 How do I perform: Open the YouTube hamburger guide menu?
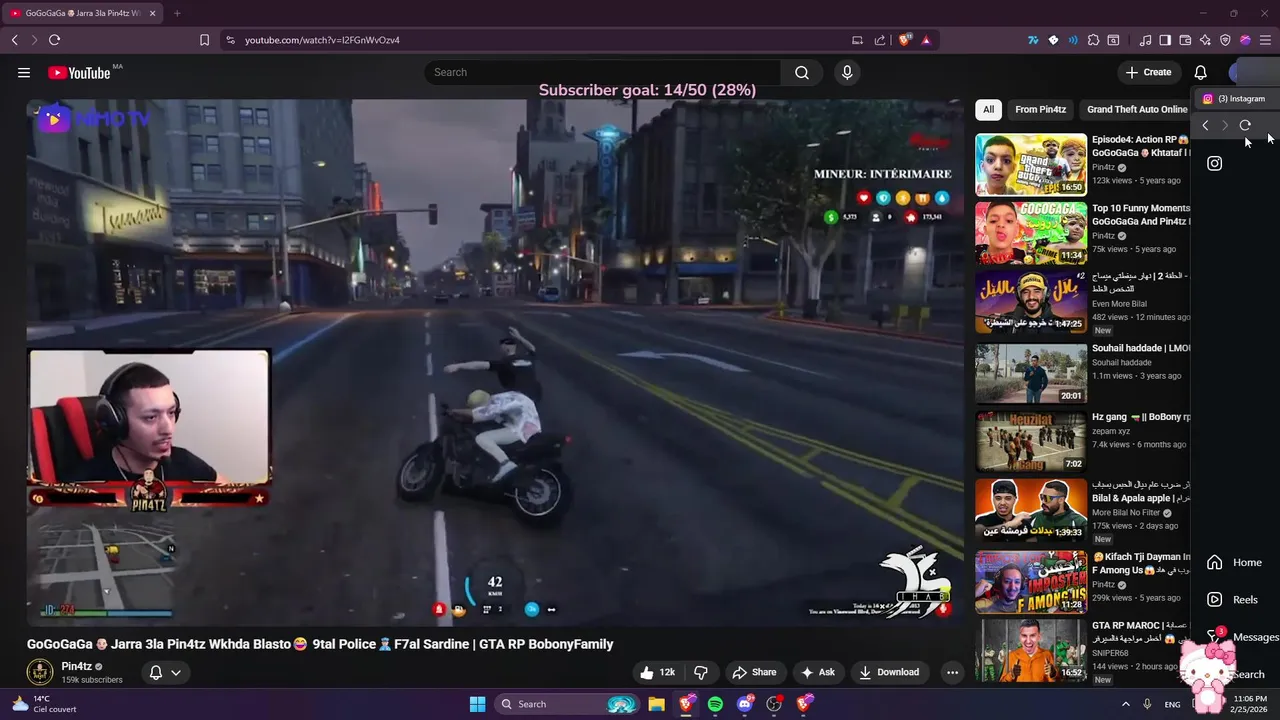[24, 72]
